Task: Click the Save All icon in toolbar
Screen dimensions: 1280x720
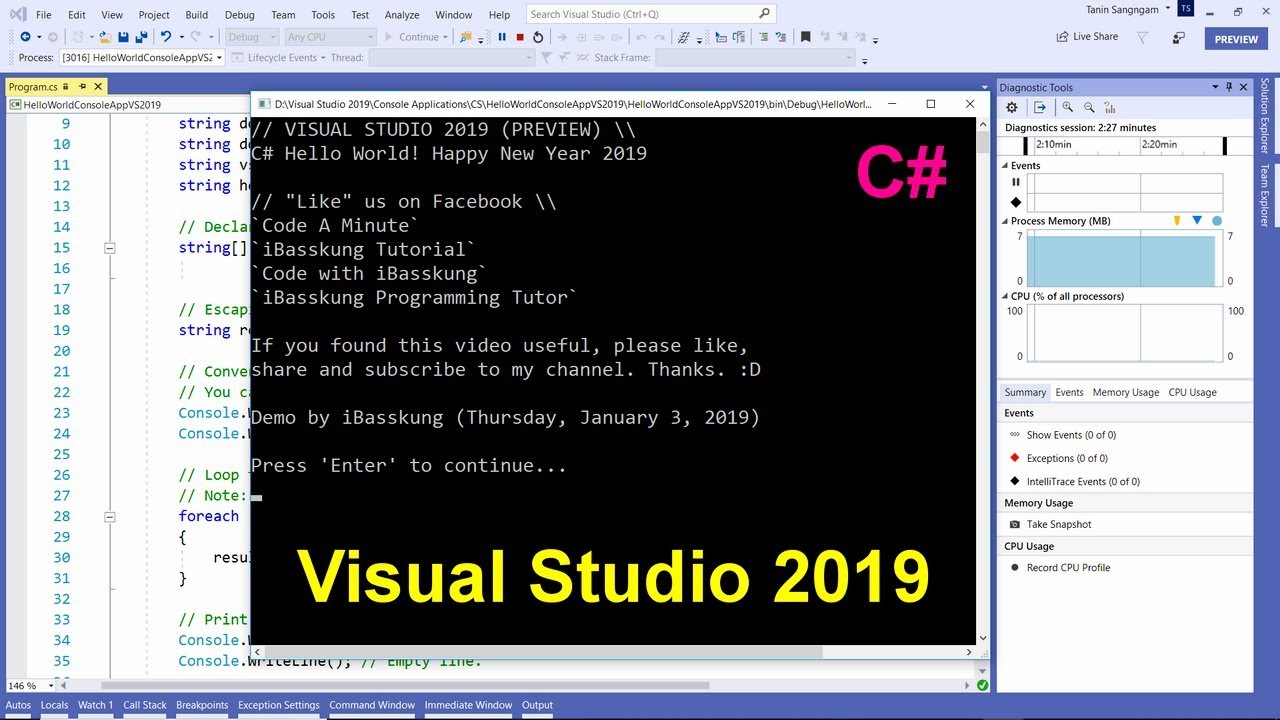Action: tap(140, 37)
